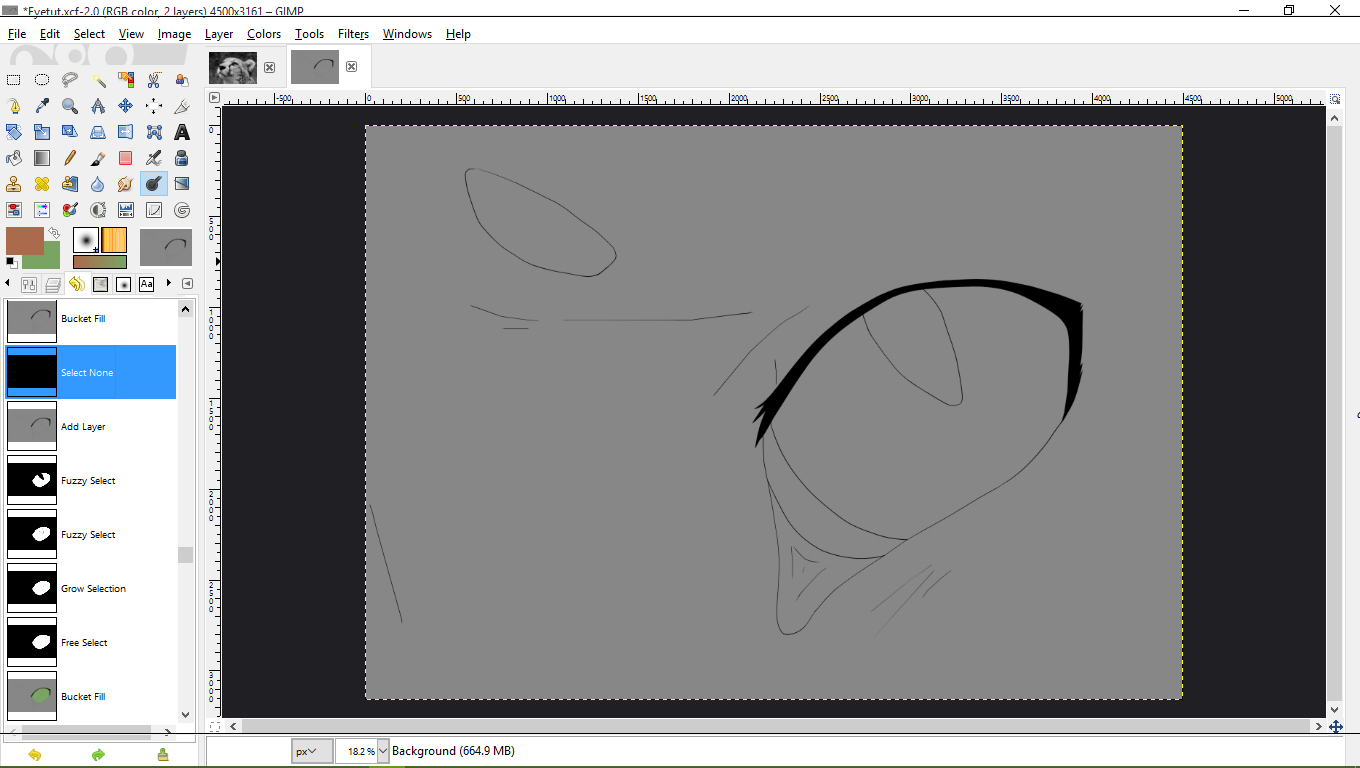Select the Blend gradient tool
The width and height of the screenshot is (1360, 768).
(42, 158)
